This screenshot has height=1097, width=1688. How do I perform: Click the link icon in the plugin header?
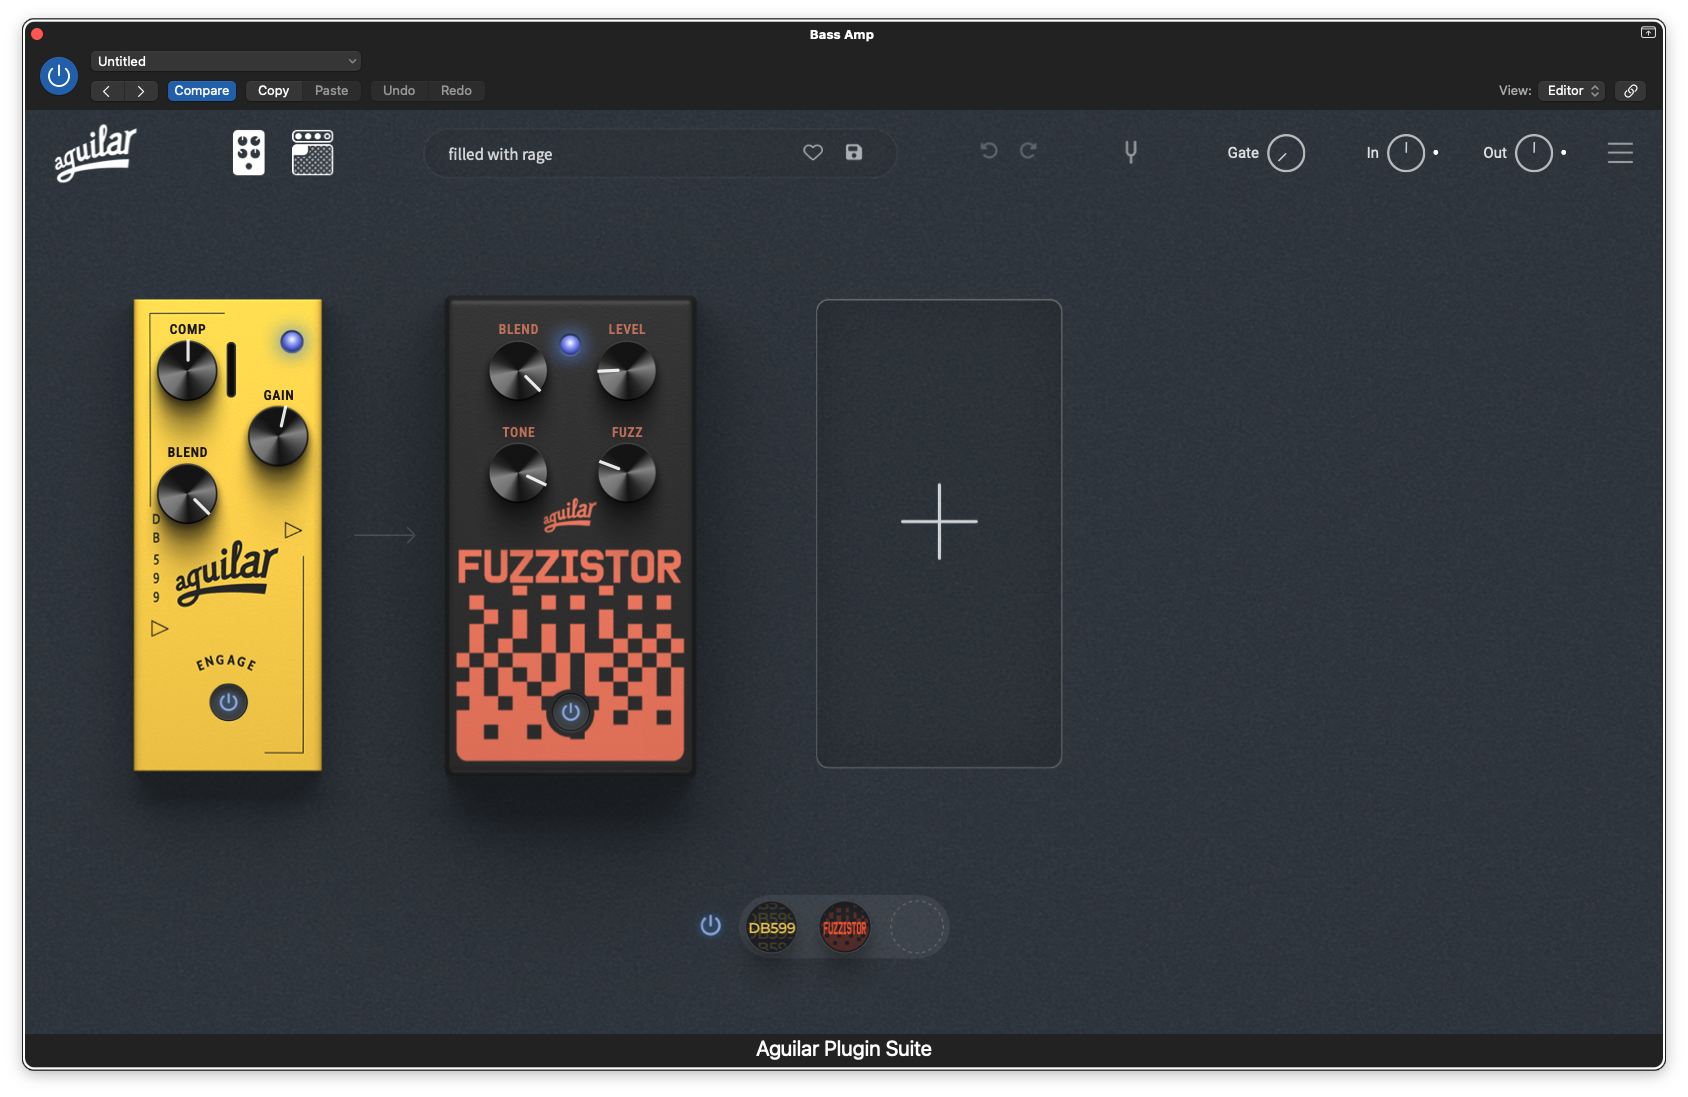(1631, 91)
